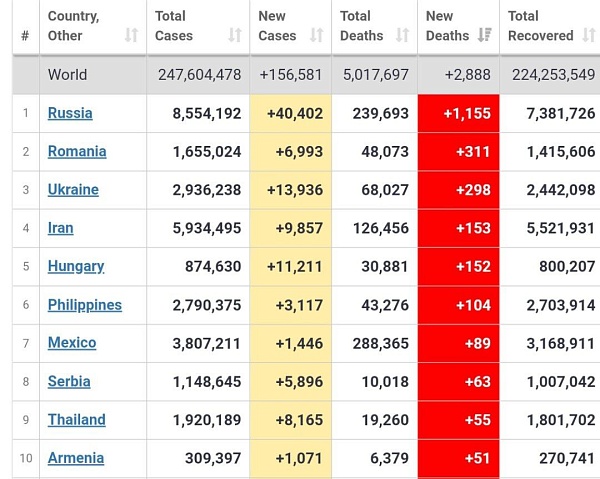The width and height of the screenshot is (600, 479).
Task: Sort Total Recovered column arrows
Action: 589,35
